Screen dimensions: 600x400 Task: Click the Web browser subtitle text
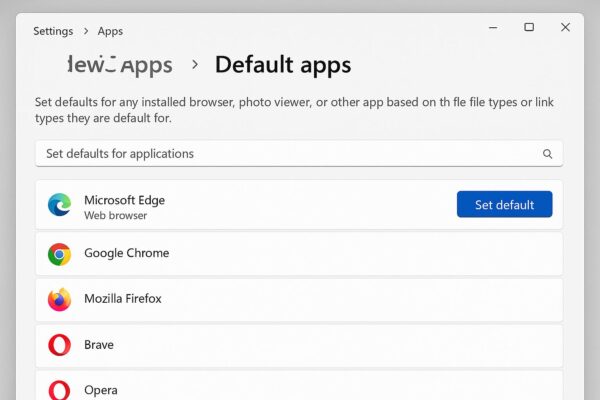point(116,216)
